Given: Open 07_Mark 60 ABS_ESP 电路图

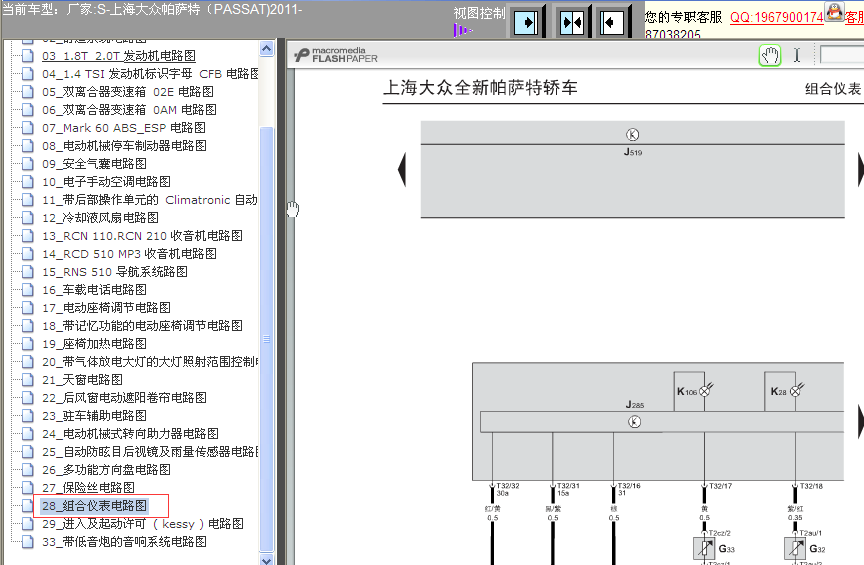Looking at the screenshot, I should [x=123, y=128].
